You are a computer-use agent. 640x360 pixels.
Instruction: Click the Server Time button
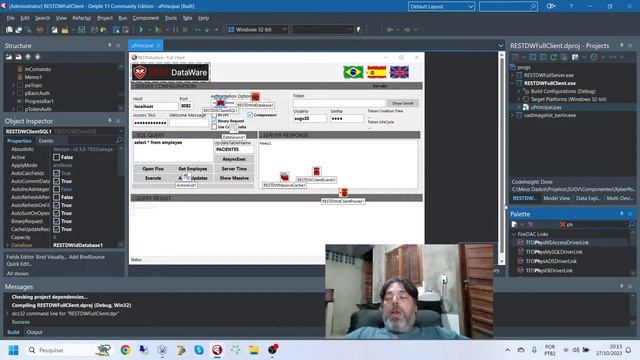point(234,169)
